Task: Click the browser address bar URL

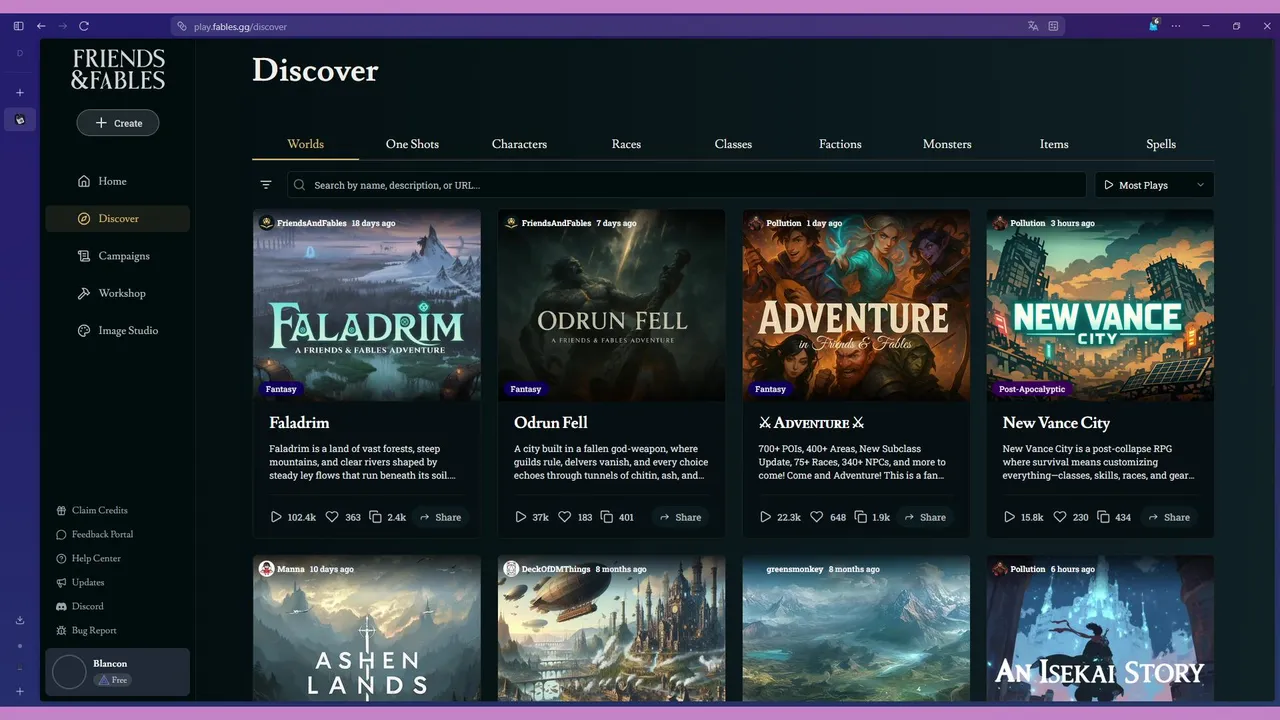Action: click(240, 27)
